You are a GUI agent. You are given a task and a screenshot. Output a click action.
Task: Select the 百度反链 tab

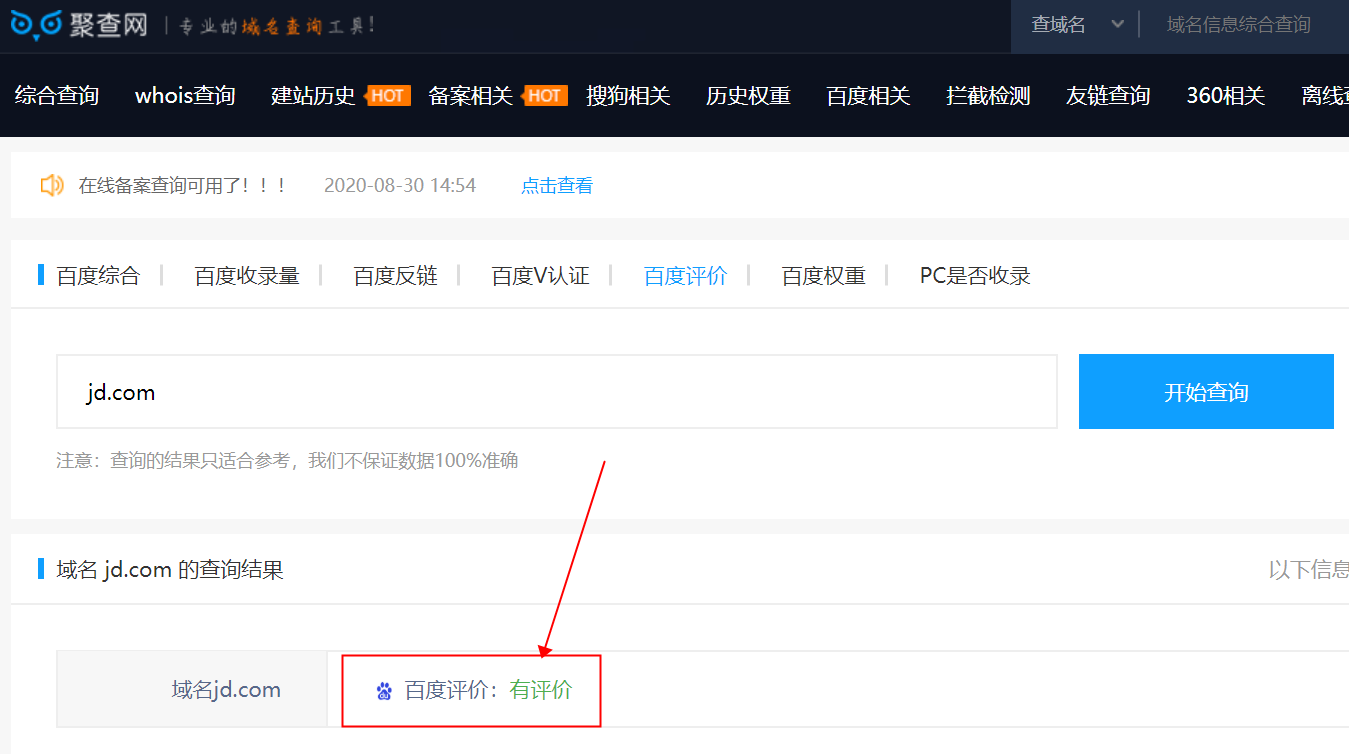click(x=395, y=275)
